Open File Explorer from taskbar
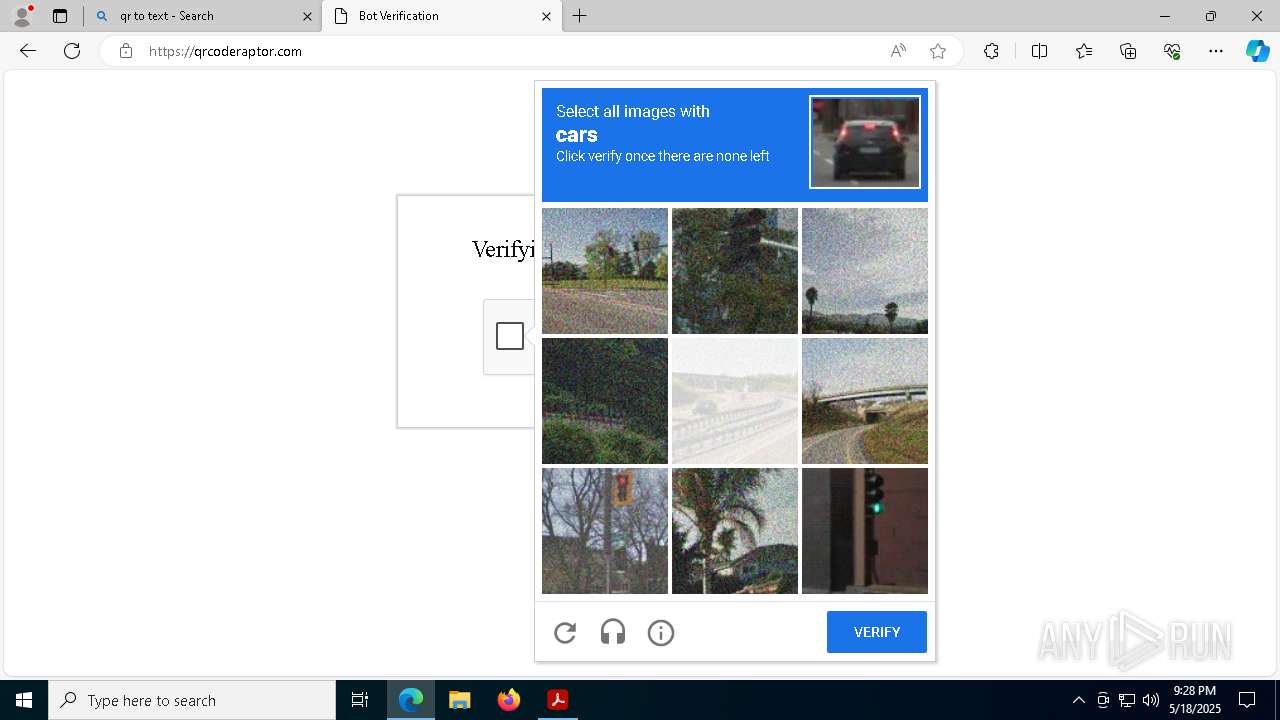The height and width of the screenshot is (720, 1280). coord(460,700)
